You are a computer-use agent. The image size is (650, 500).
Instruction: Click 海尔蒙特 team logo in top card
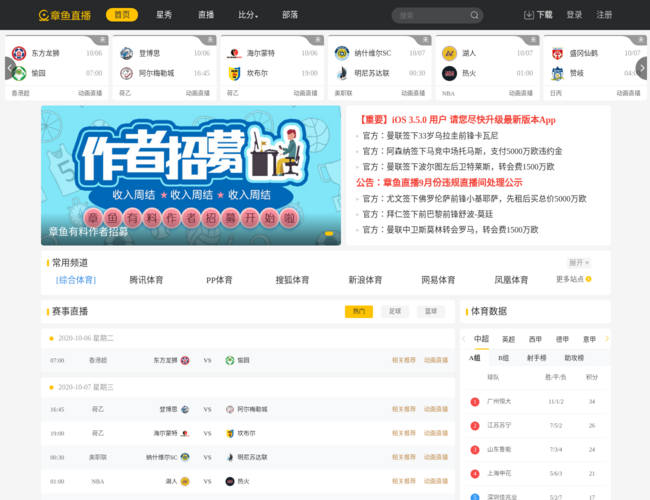[x=234, y=53]
